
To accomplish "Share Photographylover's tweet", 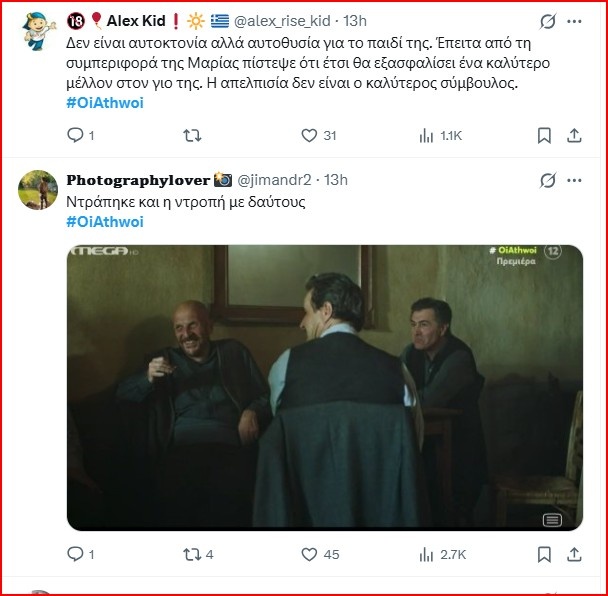I will point(575,553).
